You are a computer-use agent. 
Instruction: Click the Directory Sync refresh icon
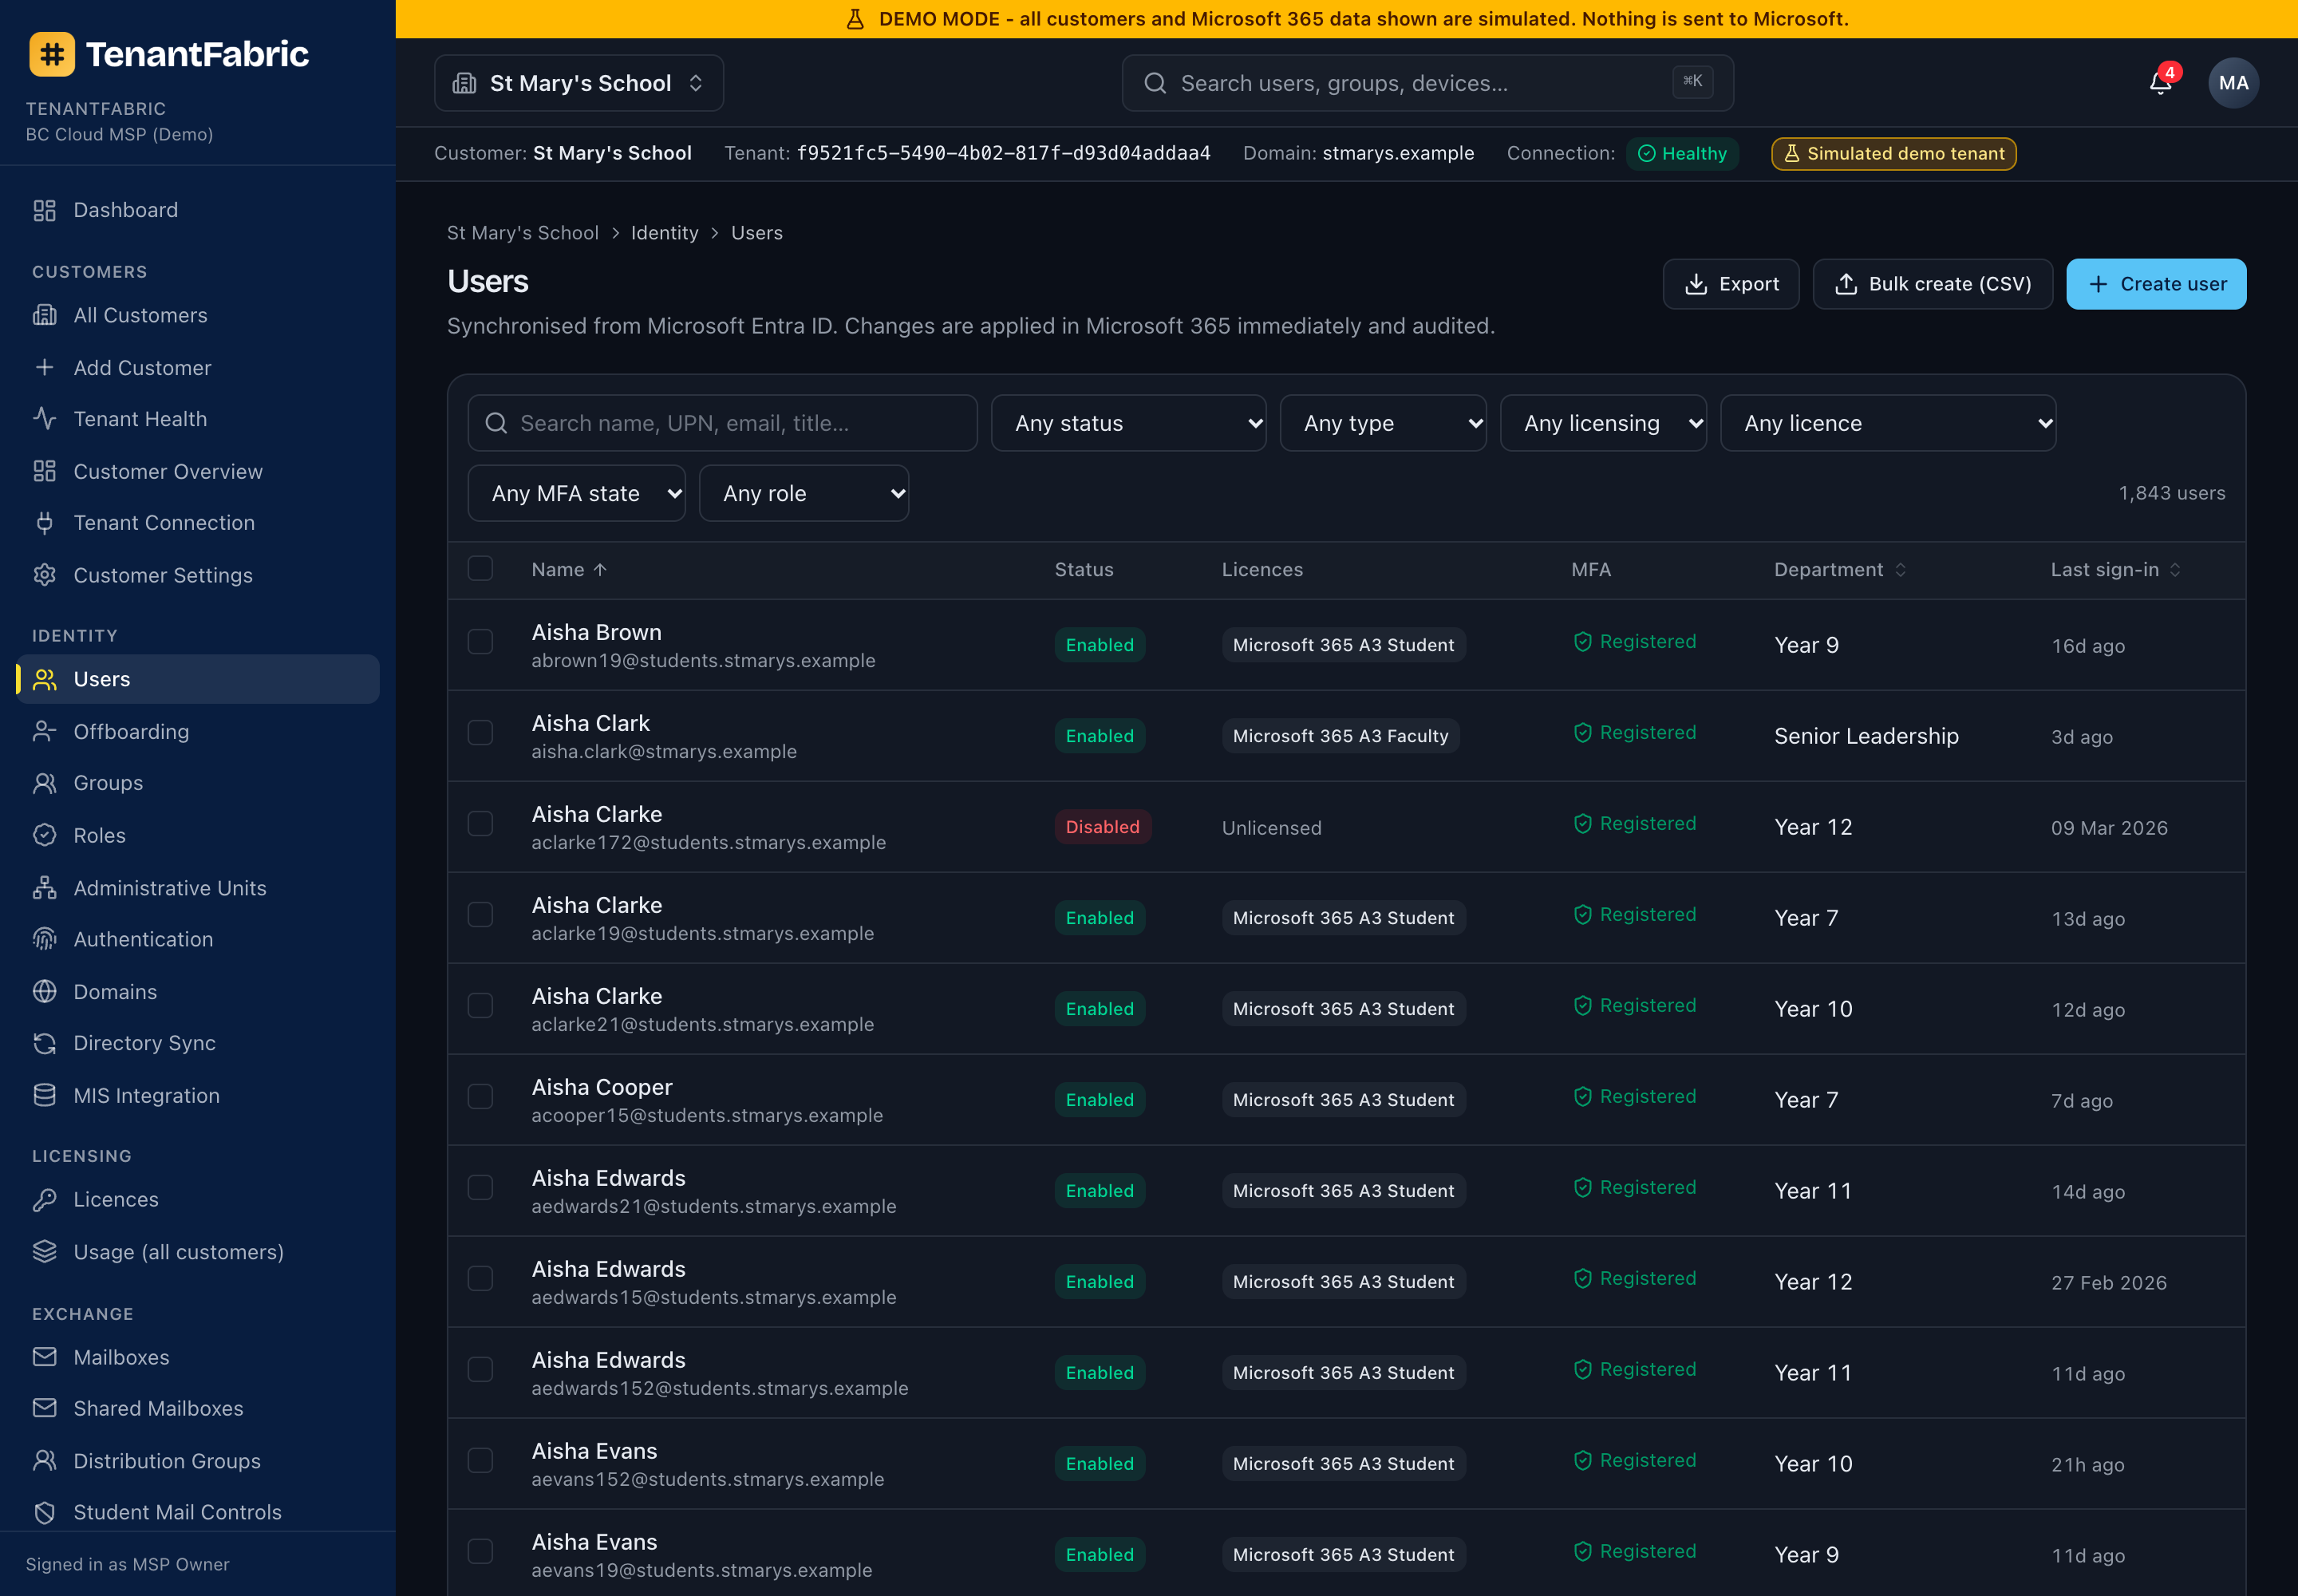pyautogui.click(x=45, y=1043)
